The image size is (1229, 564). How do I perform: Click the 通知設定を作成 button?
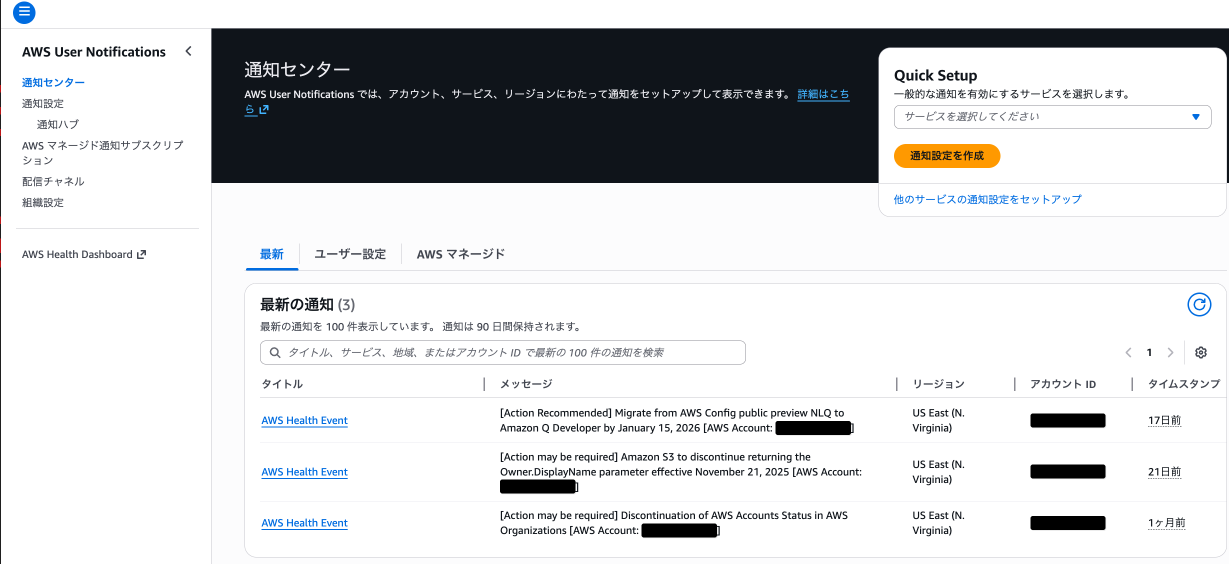(x=947, y=156)
